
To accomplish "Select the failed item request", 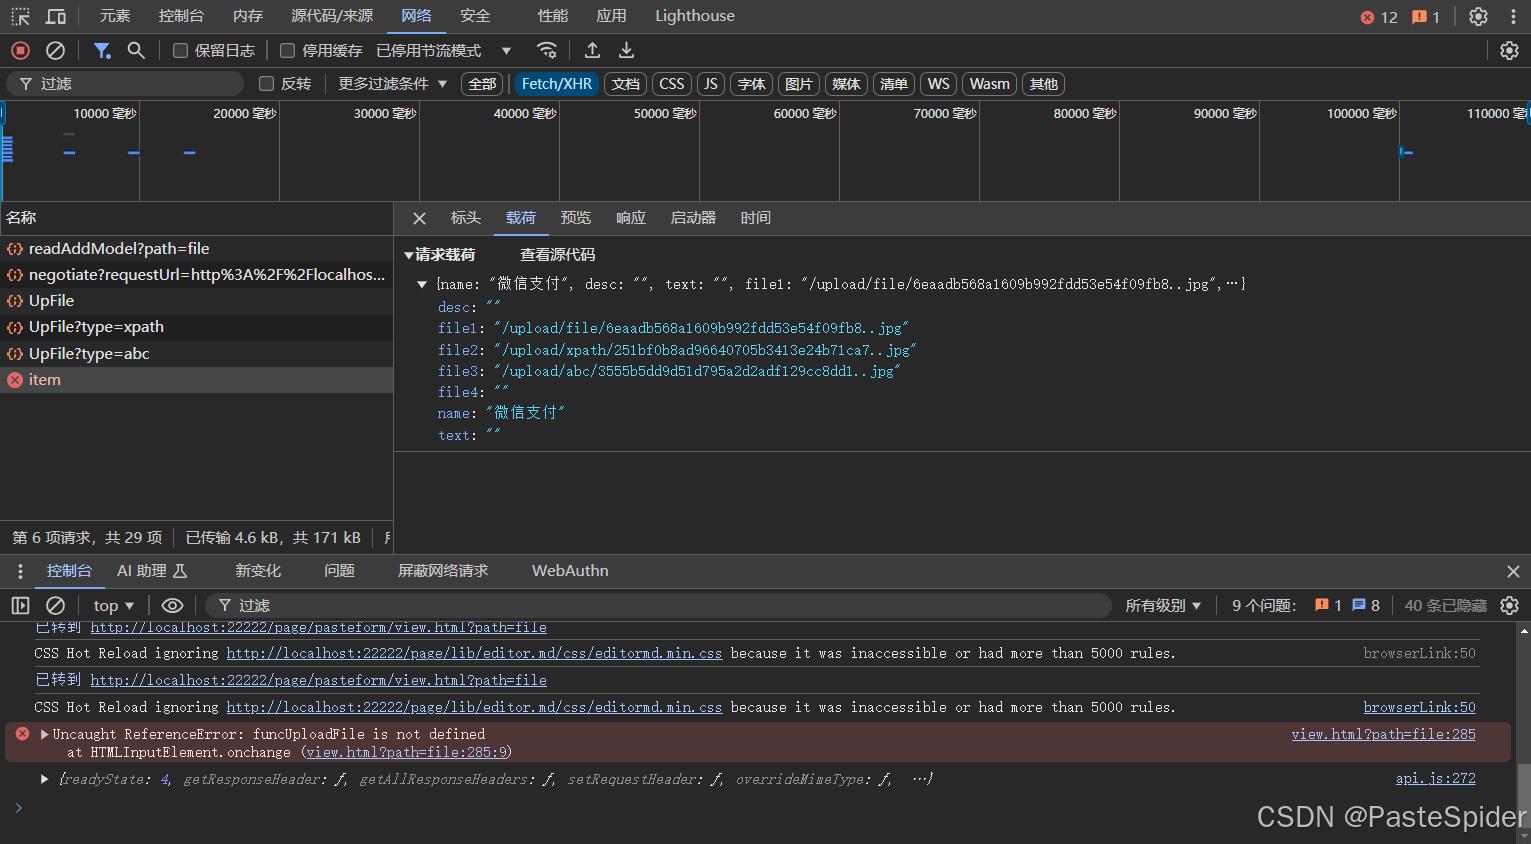I will 196,380.
